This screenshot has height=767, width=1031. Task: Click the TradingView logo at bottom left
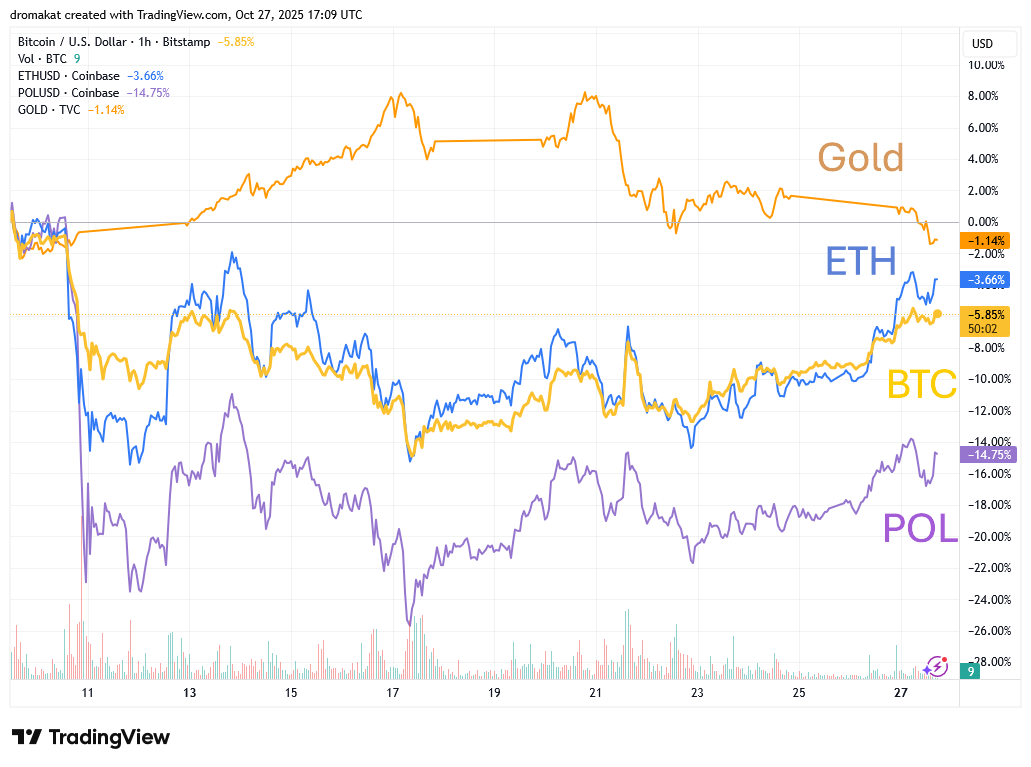pos(91,738)
